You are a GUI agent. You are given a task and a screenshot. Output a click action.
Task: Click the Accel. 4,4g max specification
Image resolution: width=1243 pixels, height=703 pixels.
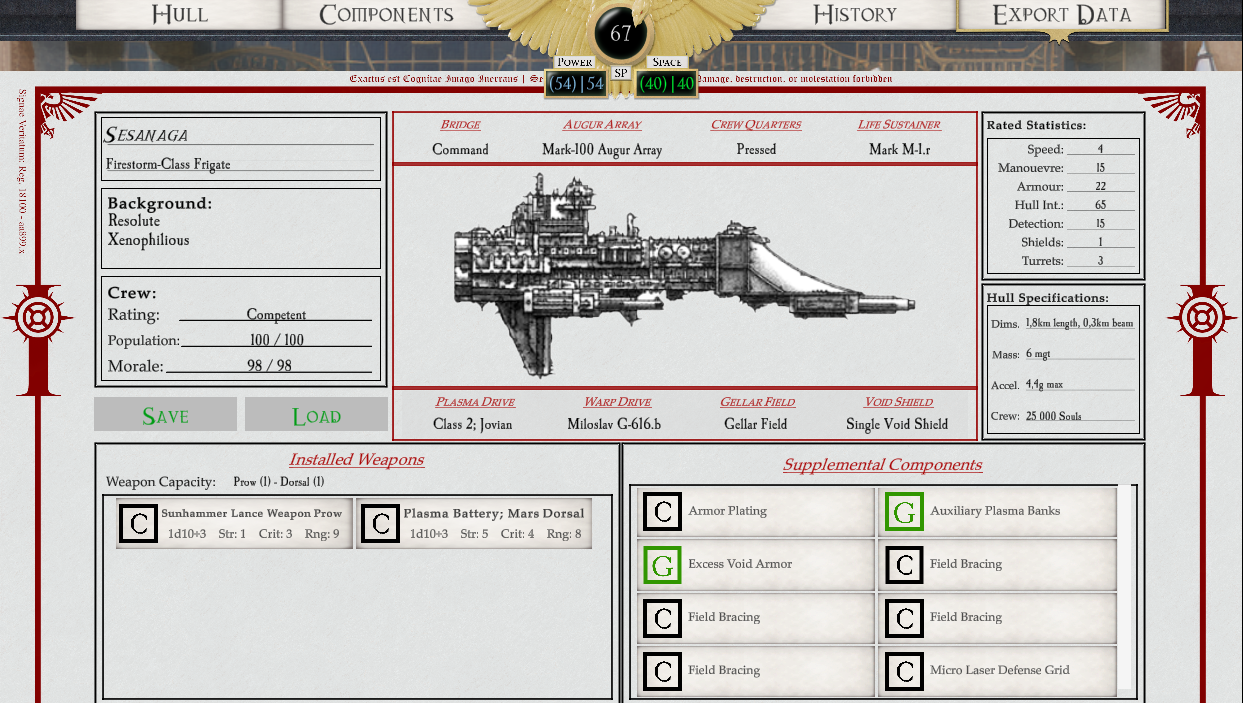(x=1080, y=385)
